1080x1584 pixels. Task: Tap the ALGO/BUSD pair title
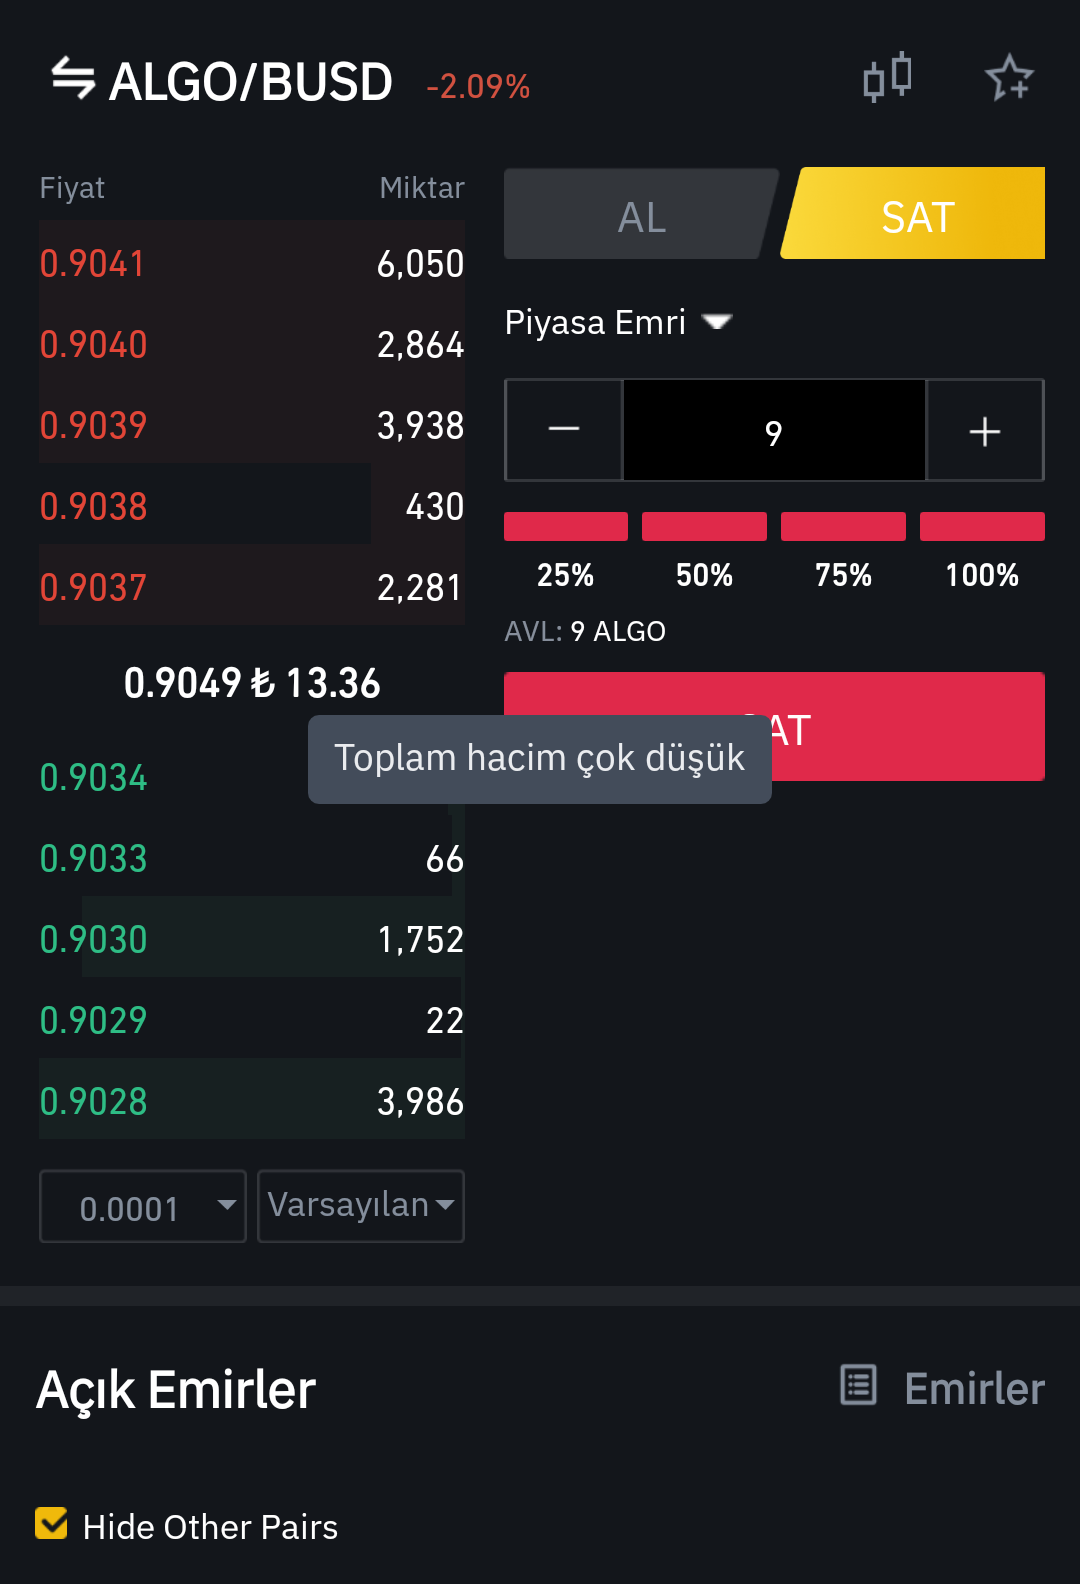click(x=250, y=81)
